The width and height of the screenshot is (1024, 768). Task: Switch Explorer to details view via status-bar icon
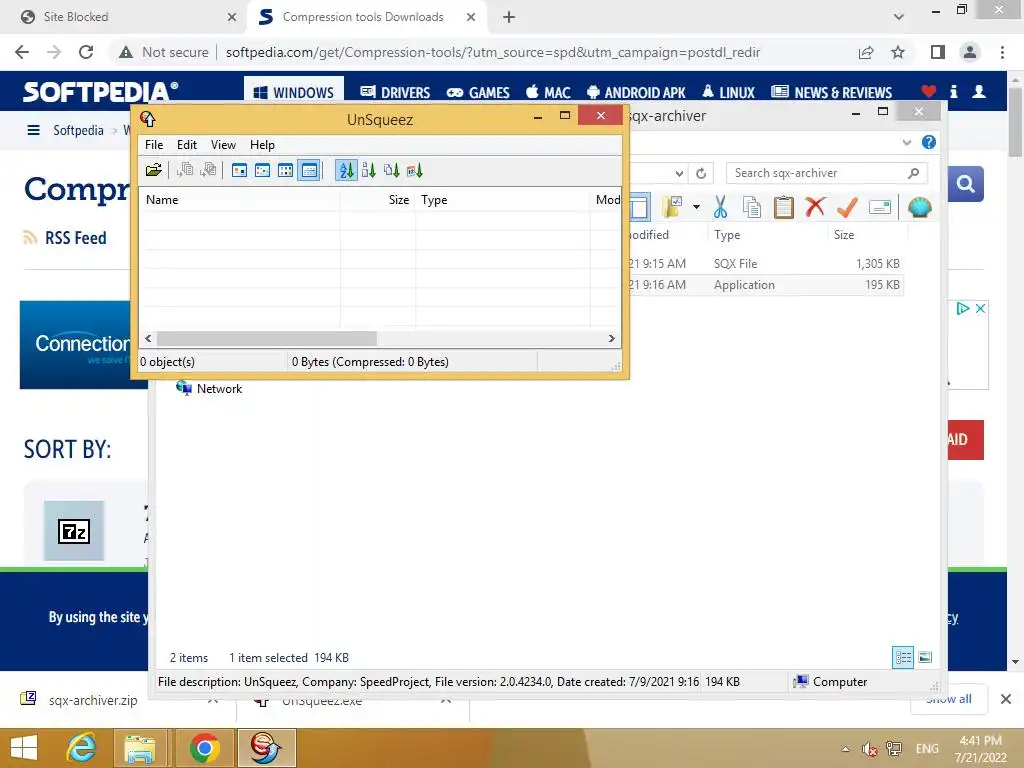[903, 657]
